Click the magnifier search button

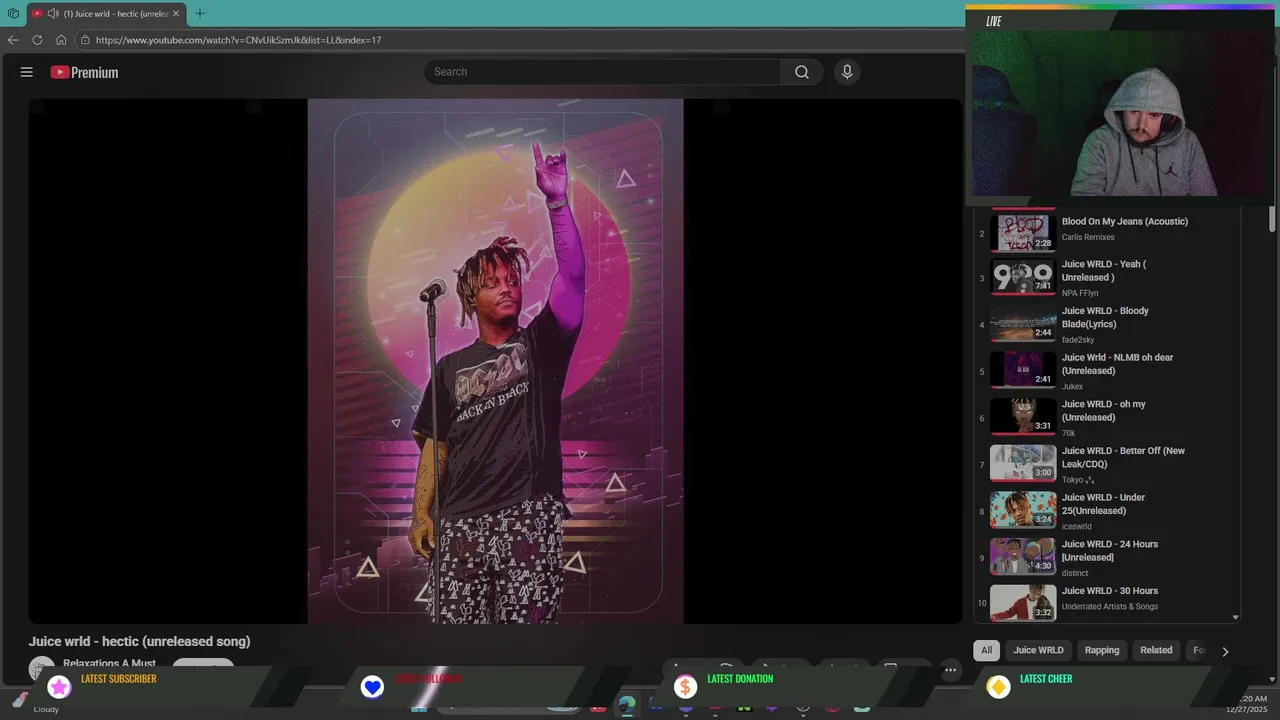(802, 72)
